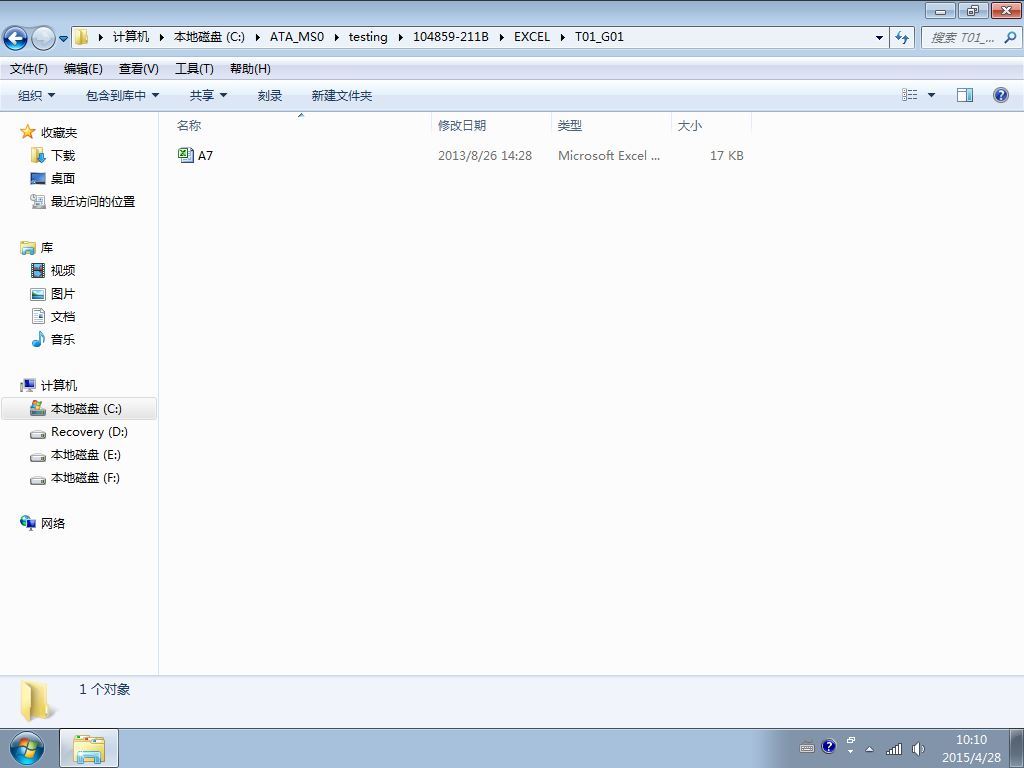
Task: Click the Explorer taskbar icon
Action: point(89,748)
